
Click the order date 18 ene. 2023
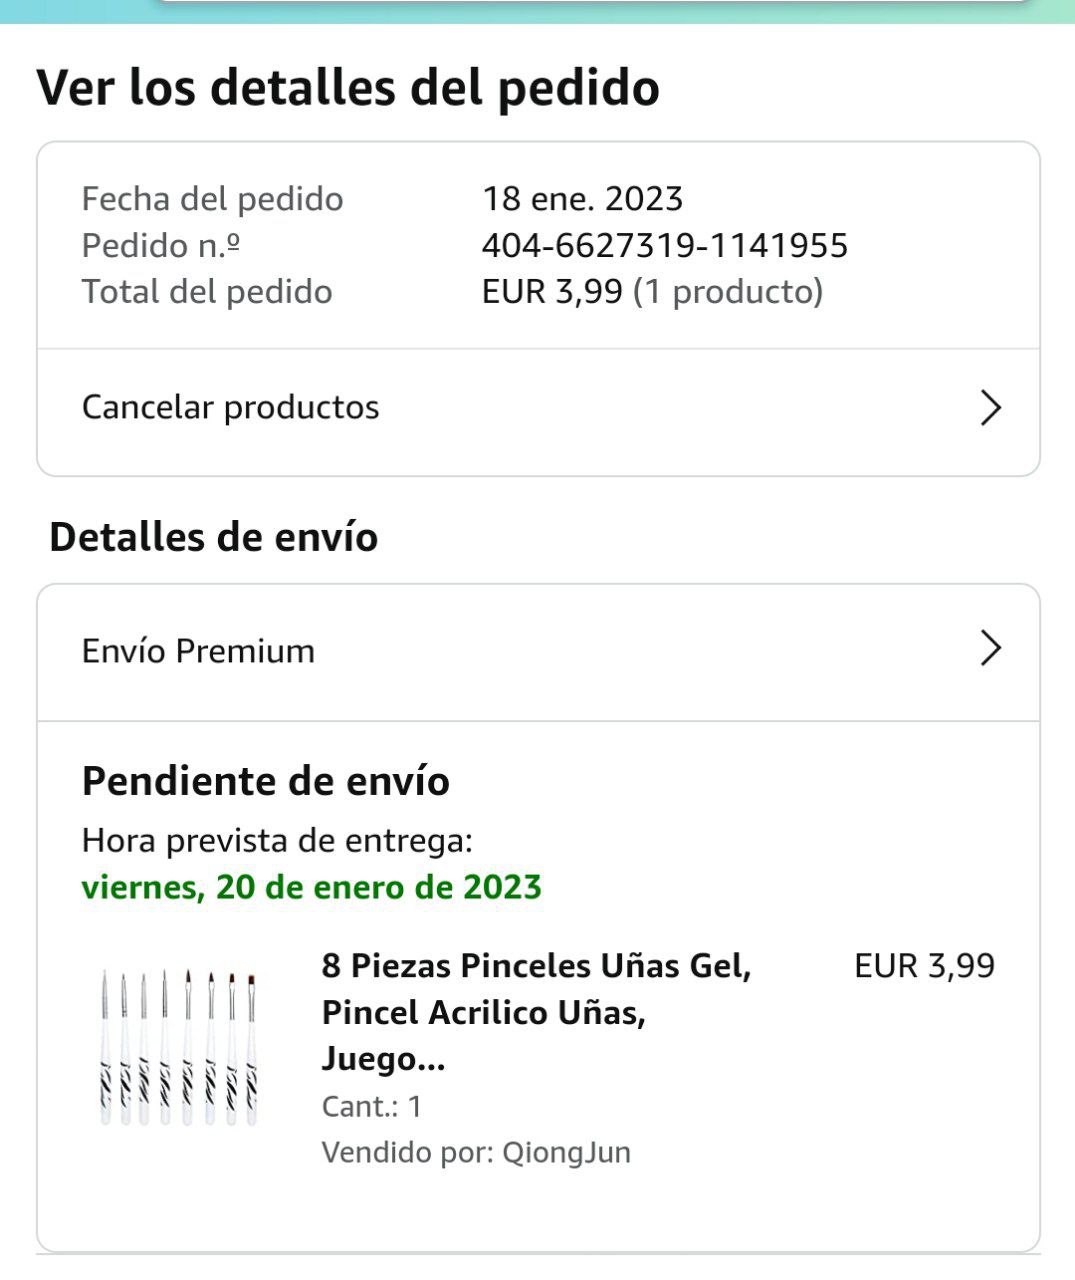(582, 198)
